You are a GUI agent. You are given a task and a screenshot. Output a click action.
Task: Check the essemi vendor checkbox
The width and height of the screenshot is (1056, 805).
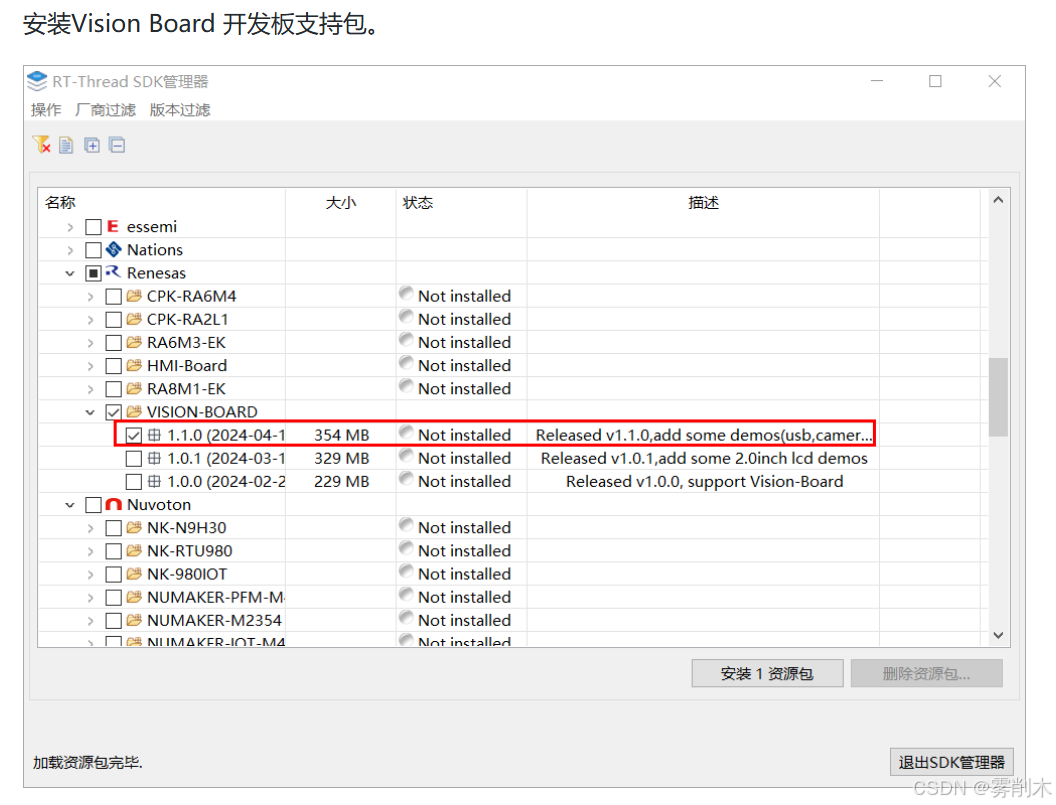[94, 227]
